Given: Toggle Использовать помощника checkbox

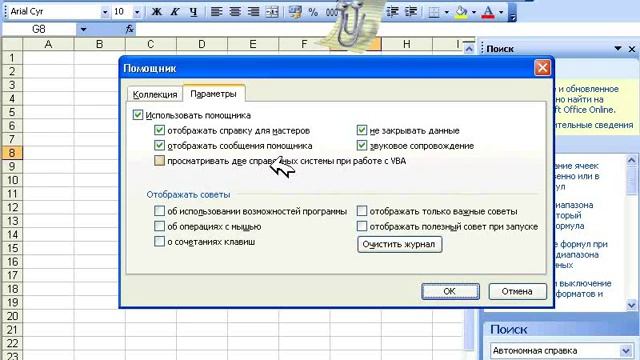Looking at the screenshot, I should coord(138,115).
